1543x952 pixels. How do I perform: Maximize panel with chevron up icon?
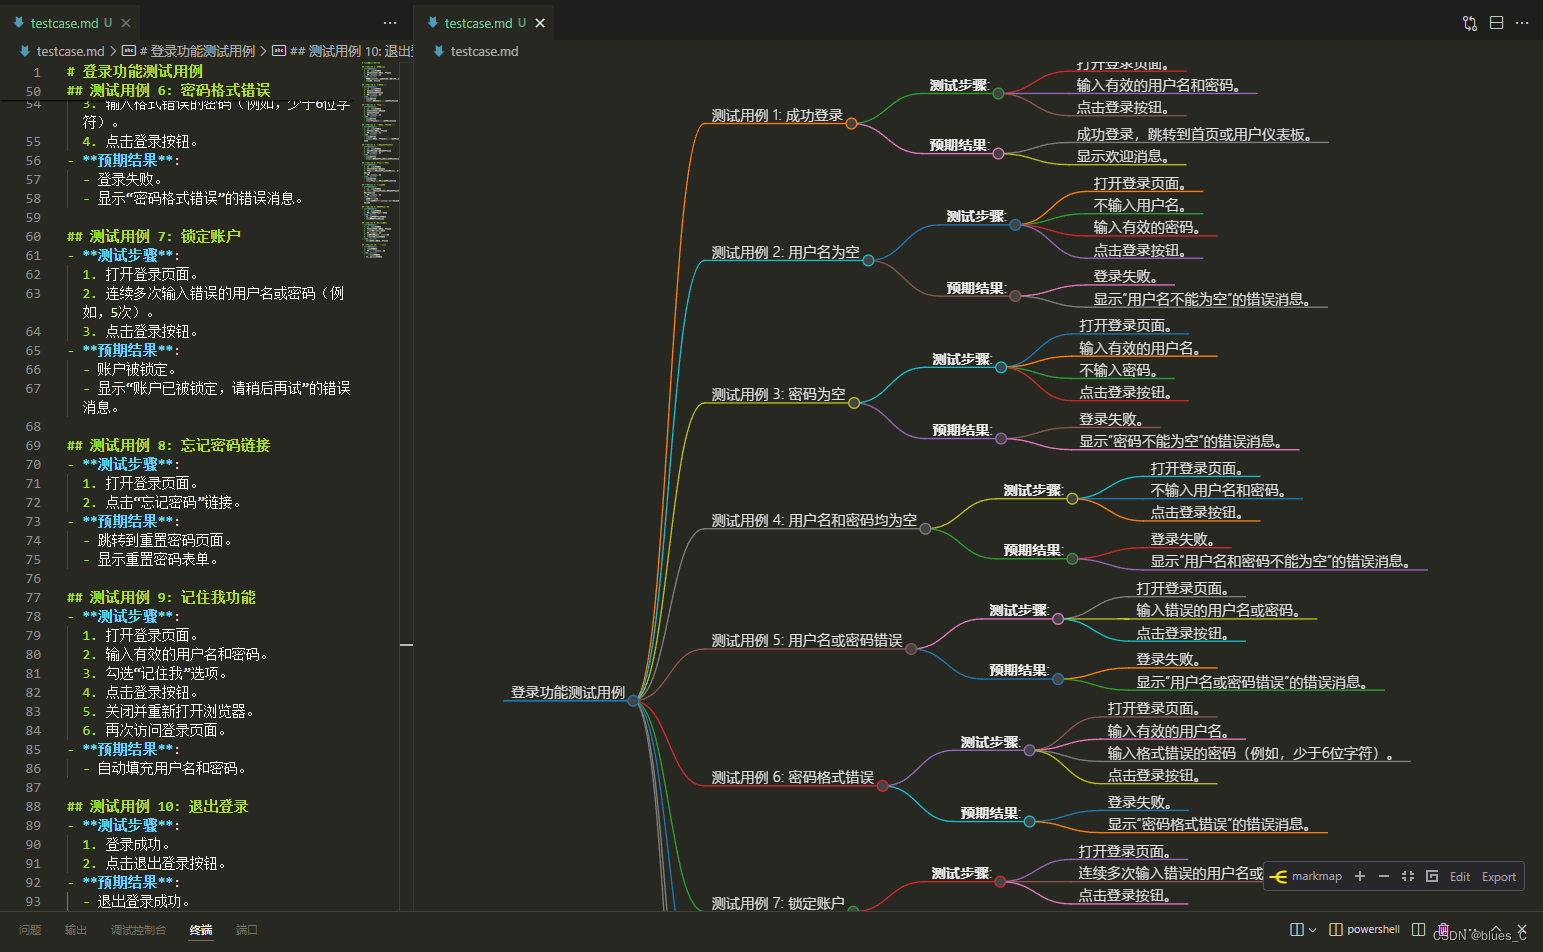(1497, 929)
